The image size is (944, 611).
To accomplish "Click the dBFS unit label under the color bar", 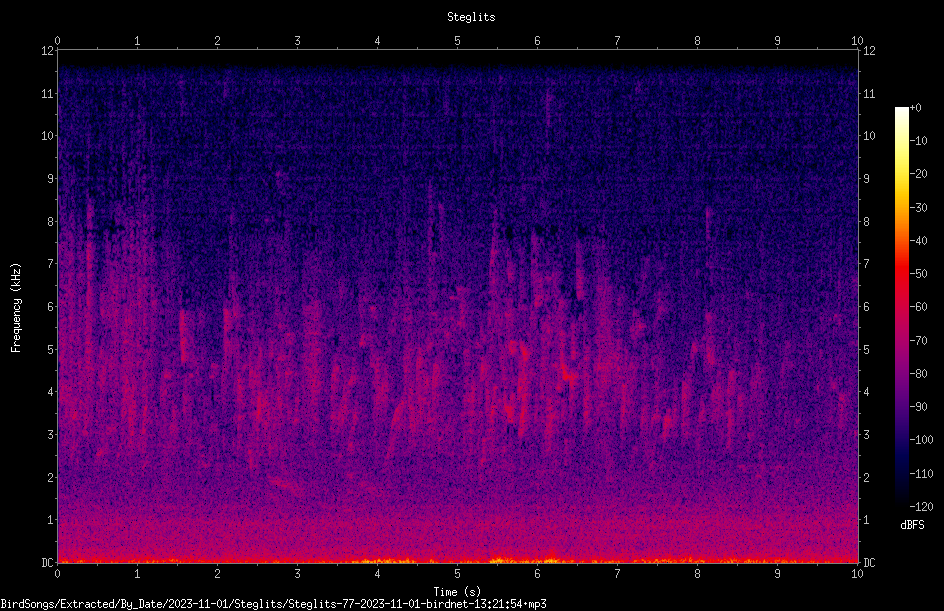I will (x=913, y=525).
